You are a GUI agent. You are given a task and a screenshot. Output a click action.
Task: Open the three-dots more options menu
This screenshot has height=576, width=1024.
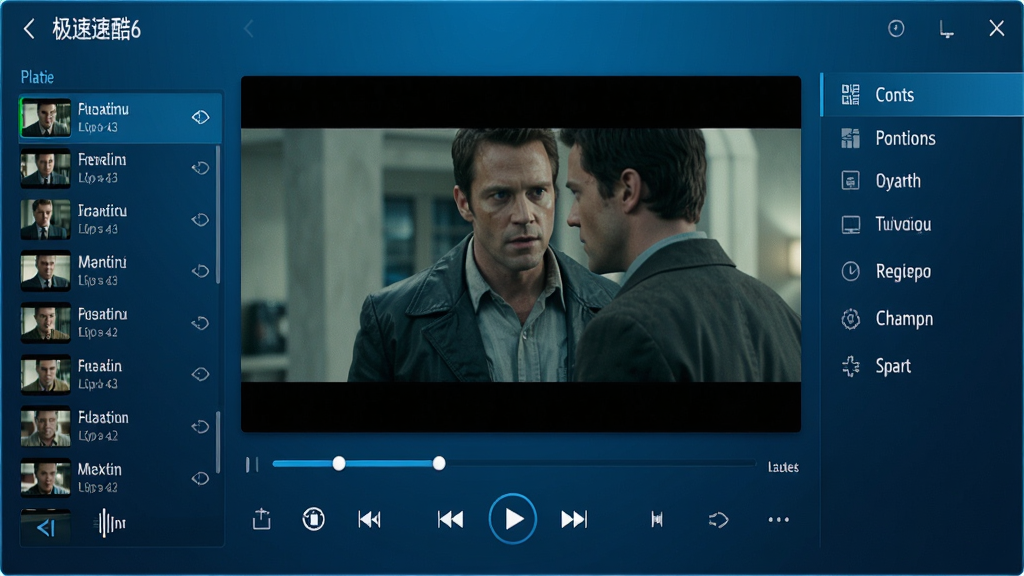778,520
